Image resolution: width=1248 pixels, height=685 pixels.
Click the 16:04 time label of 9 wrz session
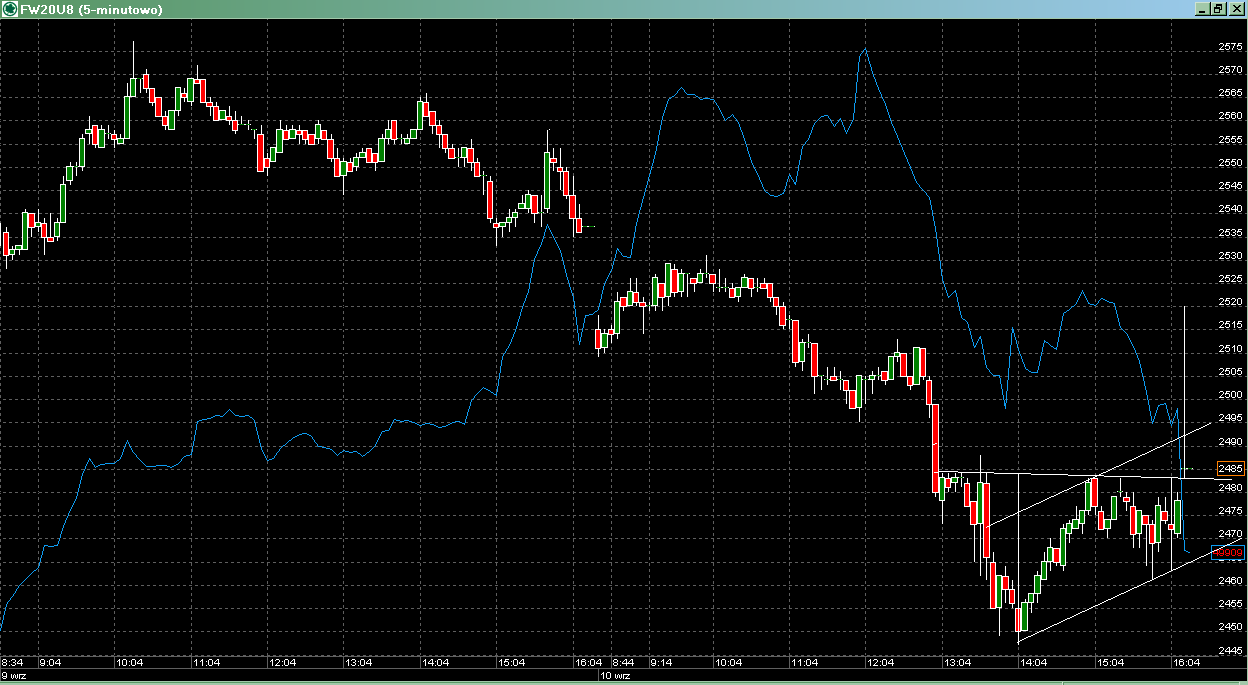coord(588,663)
